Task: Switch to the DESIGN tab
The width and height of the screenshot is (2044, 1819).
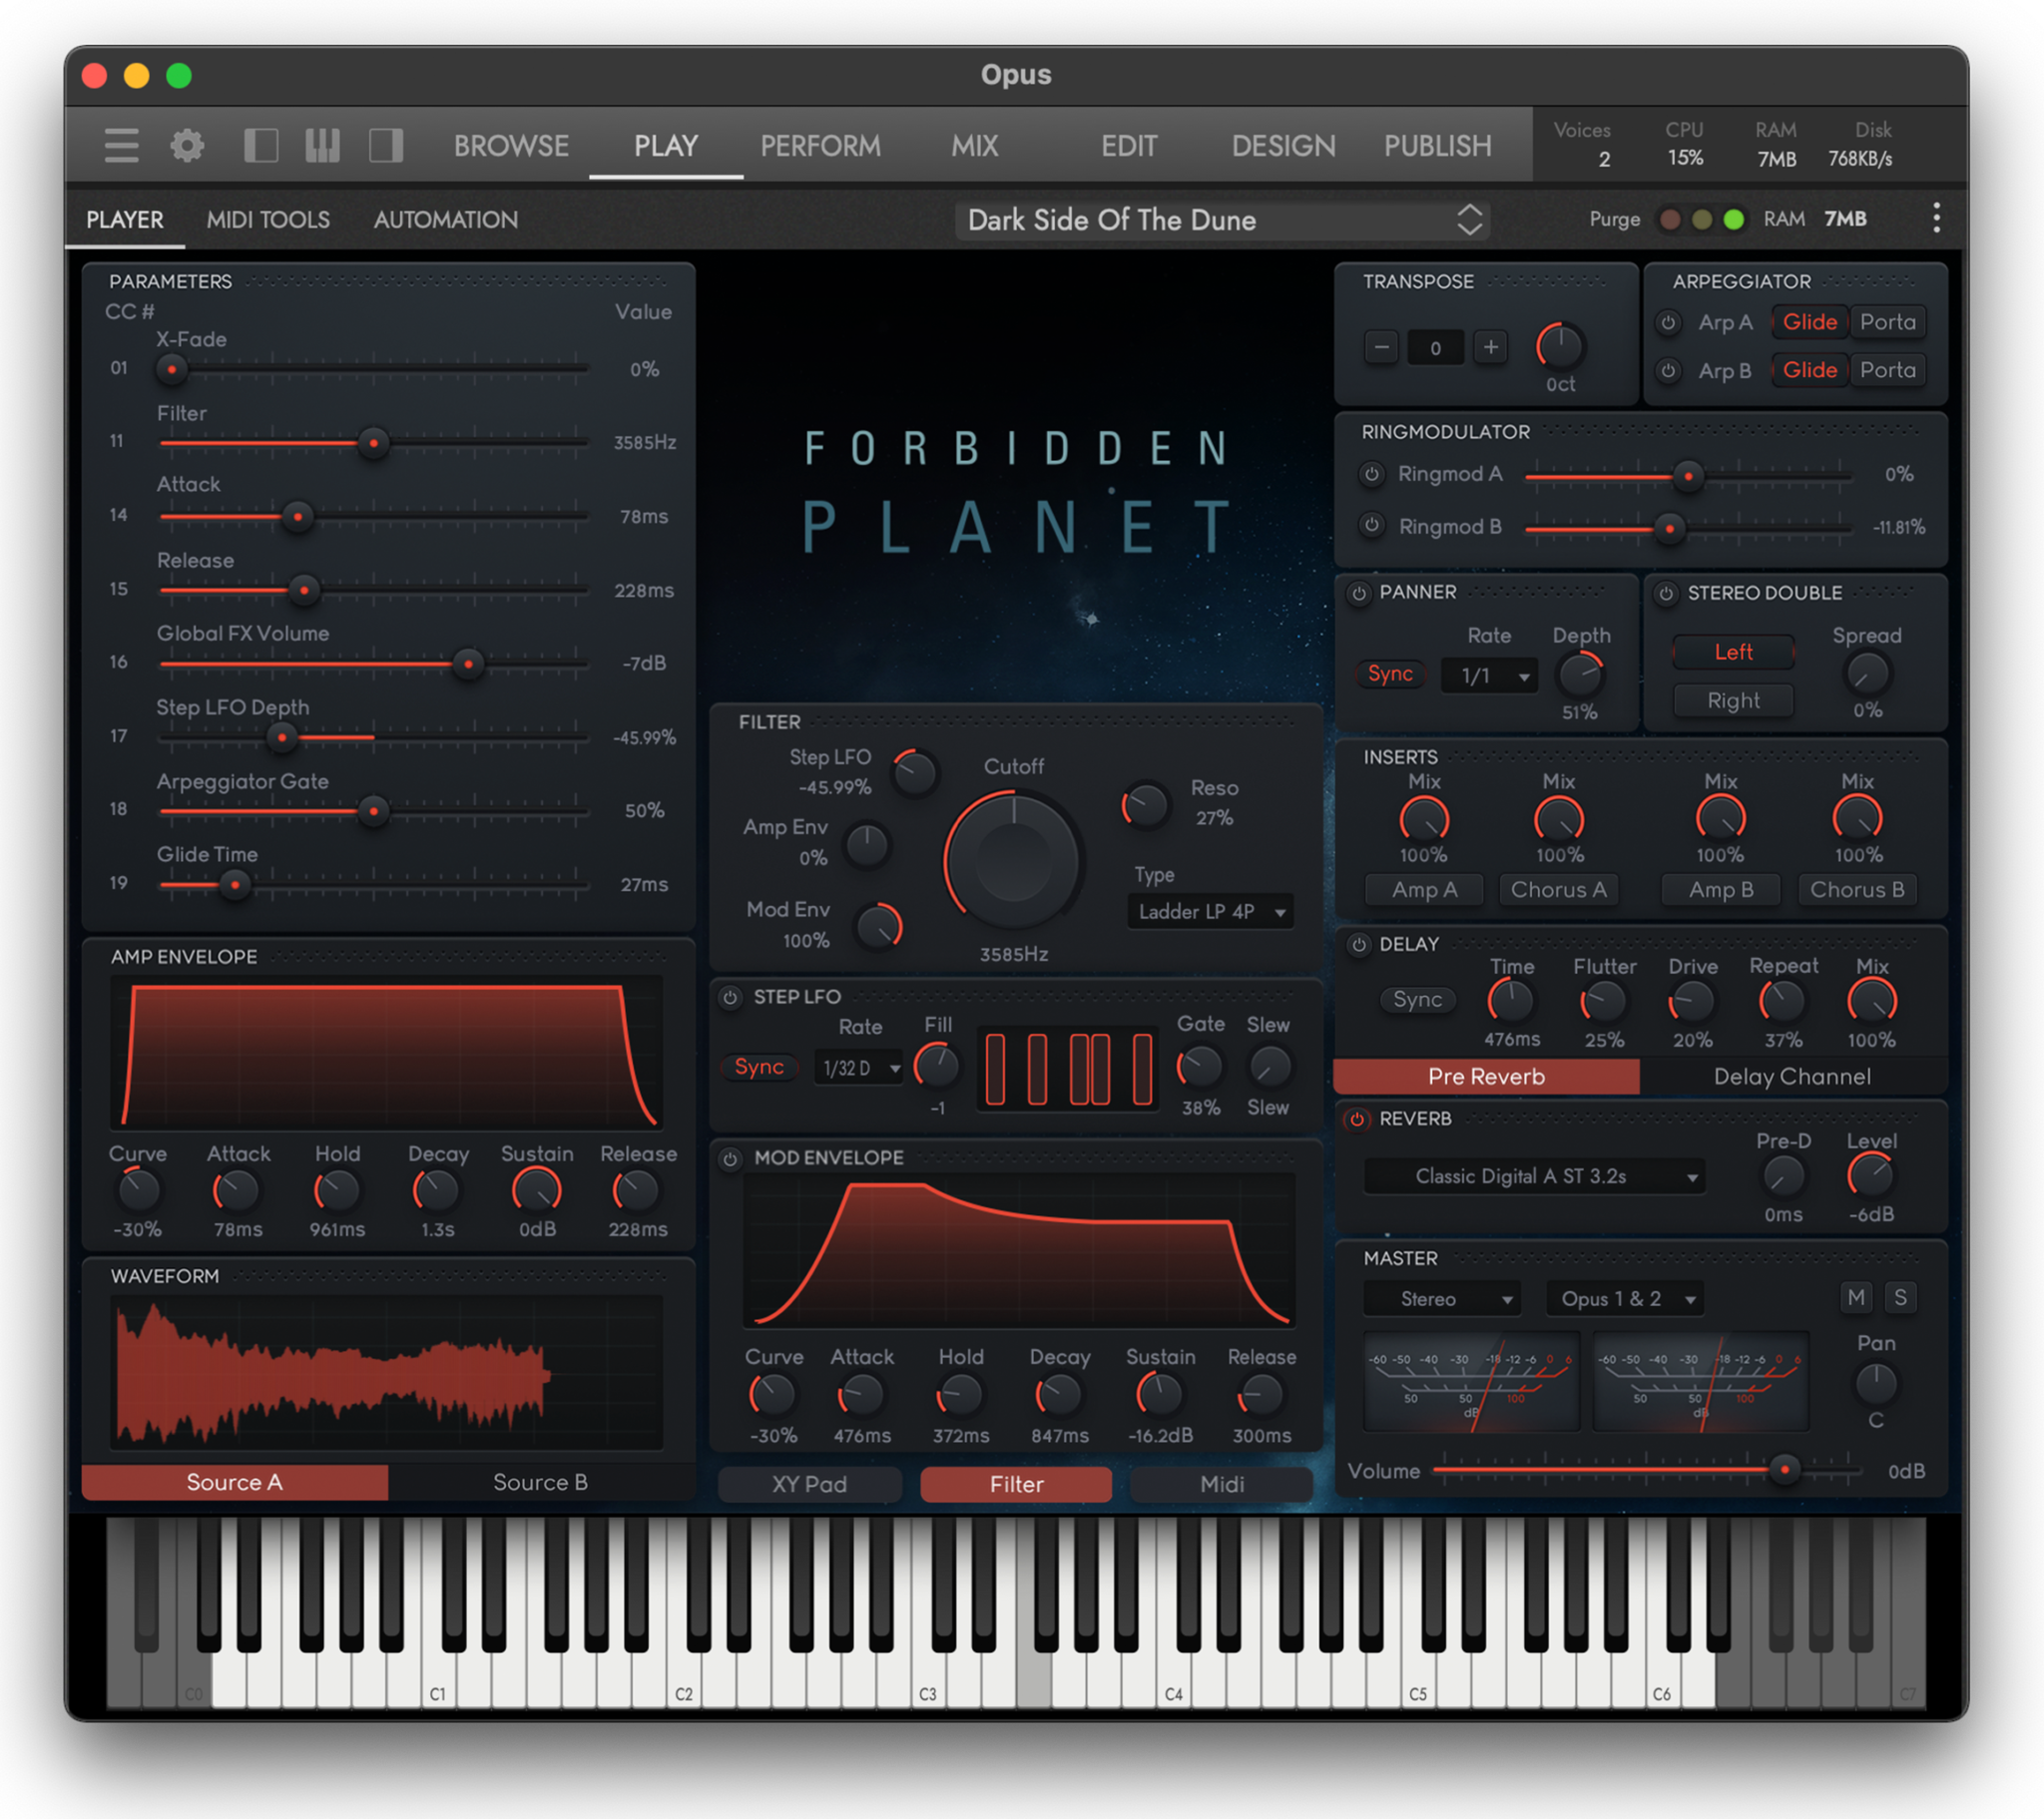Action: coord(1283,146)
